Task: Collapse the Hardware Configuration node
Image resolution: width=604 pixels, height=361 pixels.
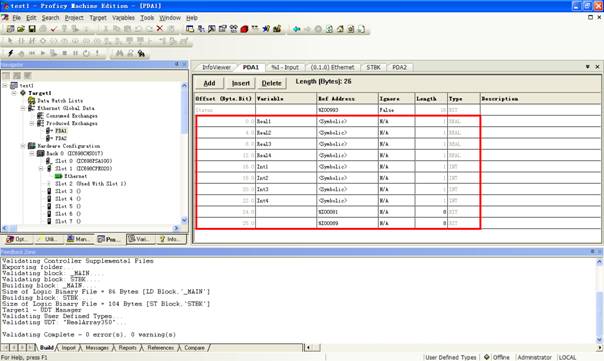Action: [x=23, y=146]
